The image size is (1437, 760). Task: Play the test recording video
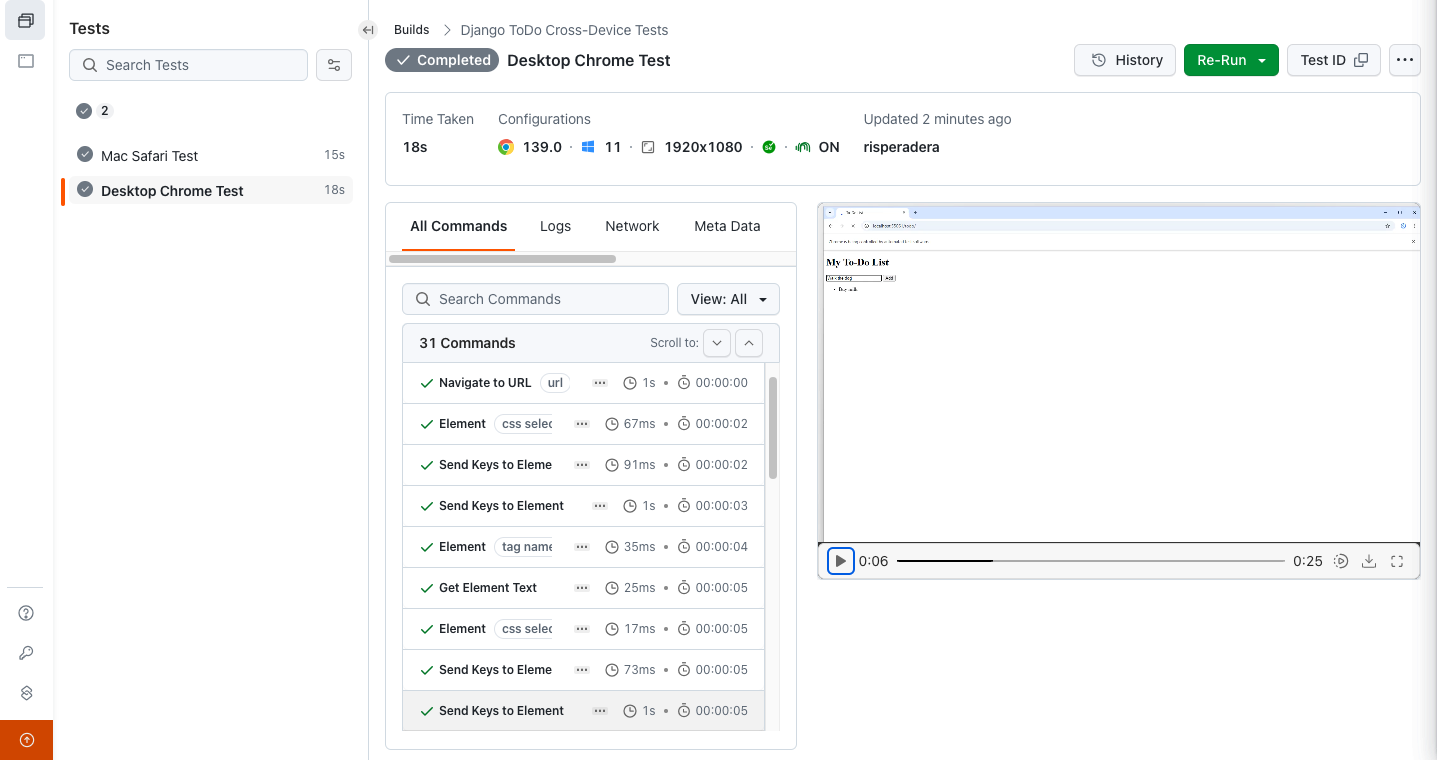[841, 561]
